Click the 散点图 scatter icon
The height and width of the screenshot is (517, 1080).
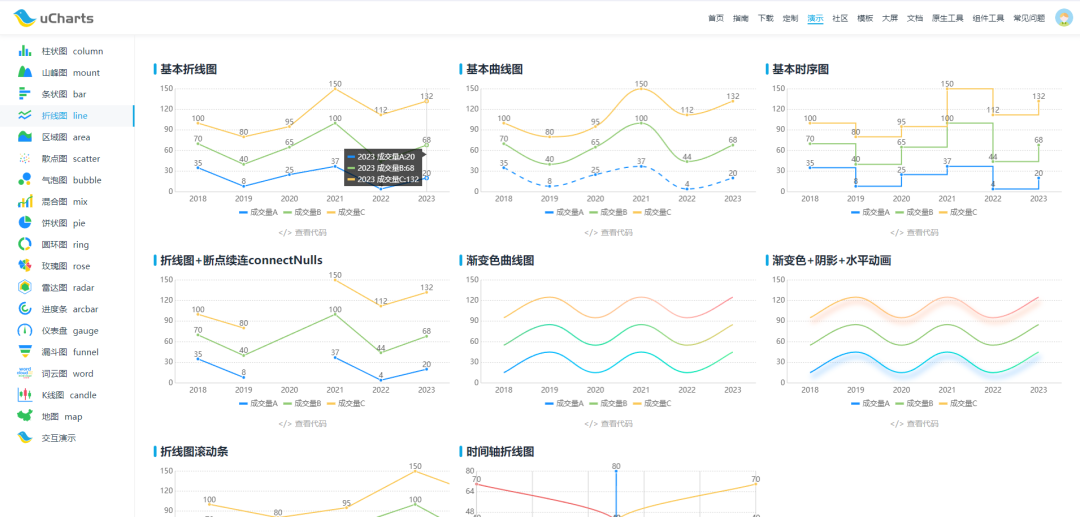click(25, 159)
